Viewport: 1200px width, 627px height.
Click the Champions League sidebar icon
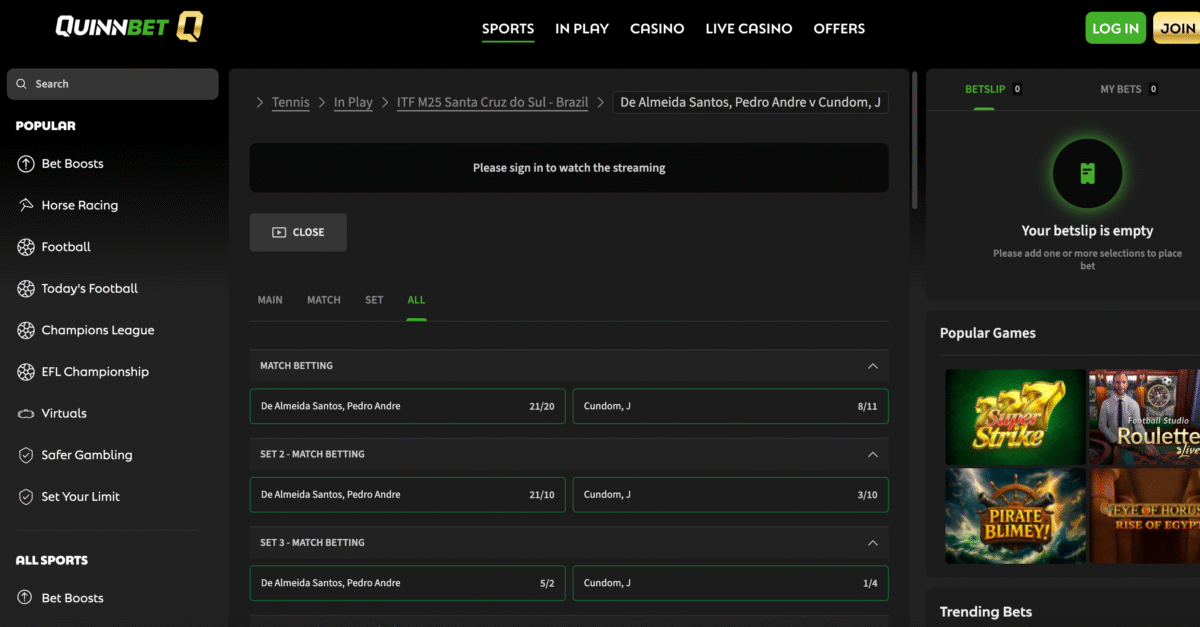[x=26, y=330]
